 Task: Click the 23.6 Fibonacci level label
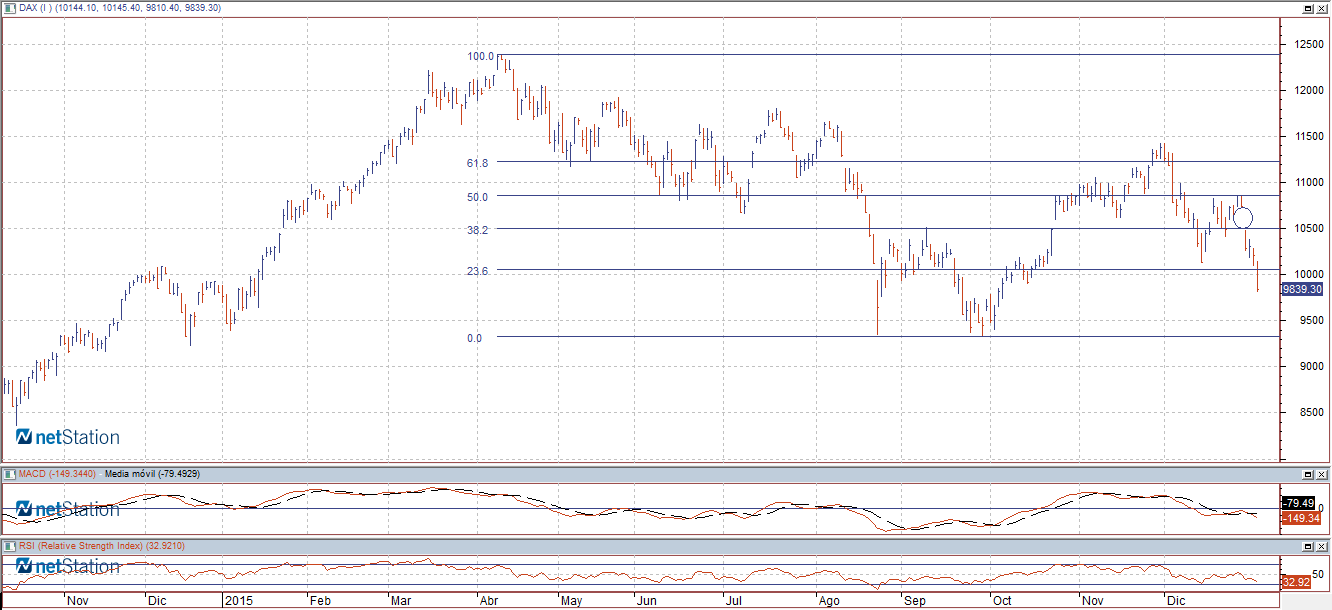[x=477, y=271]
